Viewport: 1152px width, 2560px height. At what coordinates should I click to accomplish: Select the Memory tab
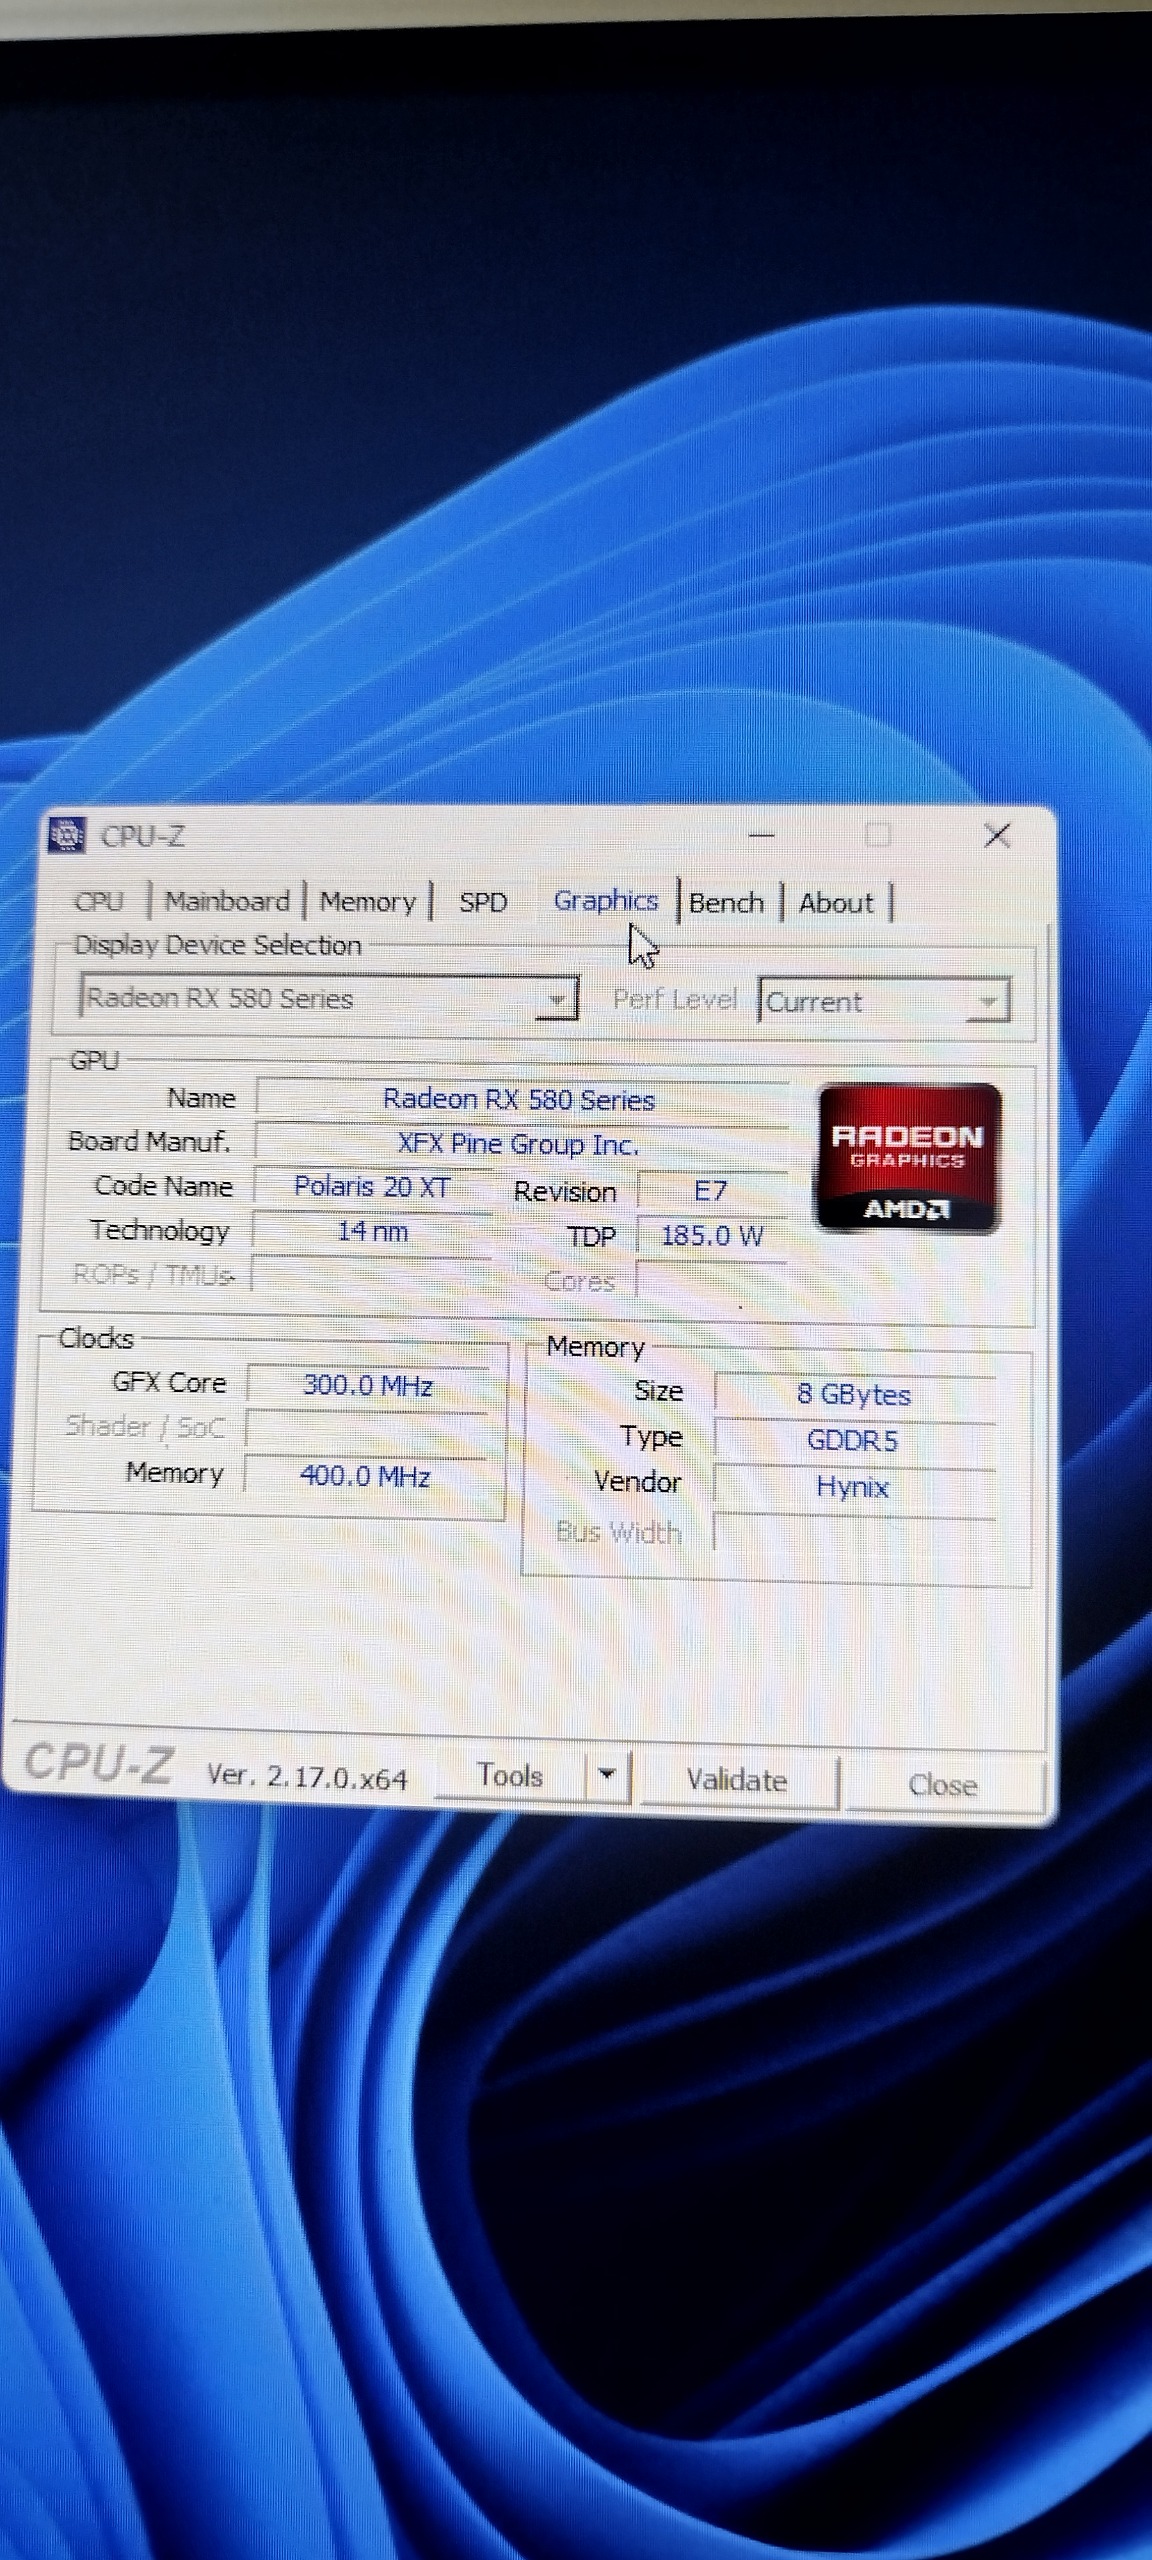coord(367,902)
